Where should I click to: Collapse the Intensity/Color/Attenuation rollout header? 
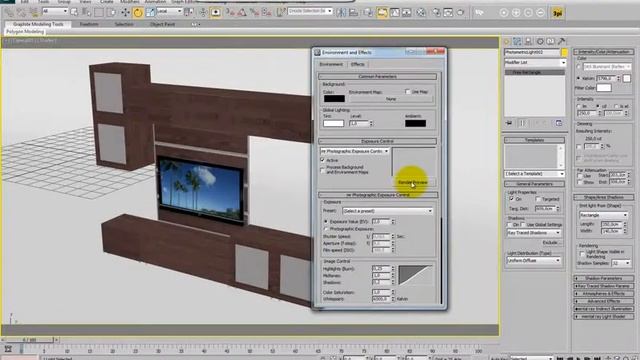(604, 52)
